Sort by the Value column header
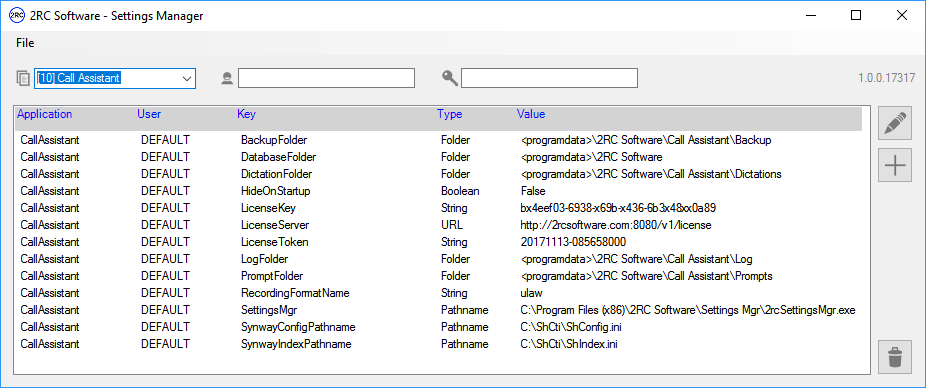Viewport: 926px width, 388px height. click(x=531, y=114)
